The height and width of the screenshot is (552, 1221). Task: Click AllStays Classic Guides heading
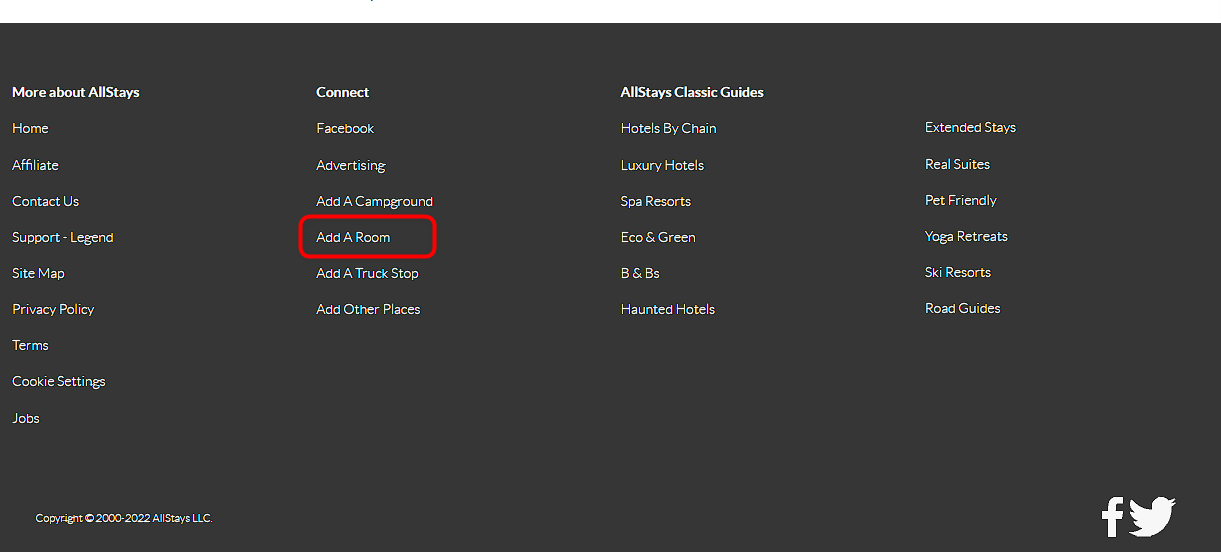[x=692, y=92]
